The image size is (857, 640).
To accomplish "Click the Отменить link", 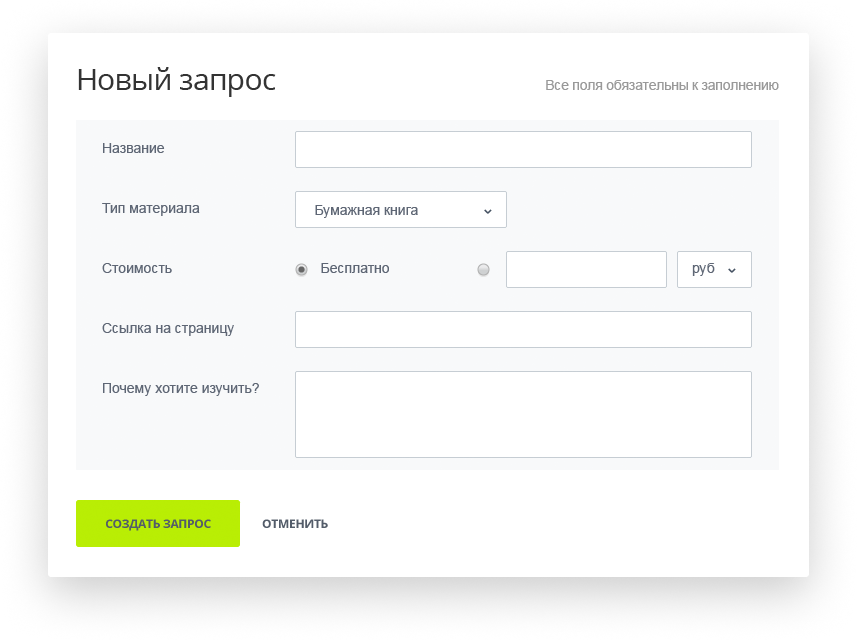I will [x=295, y=524].
